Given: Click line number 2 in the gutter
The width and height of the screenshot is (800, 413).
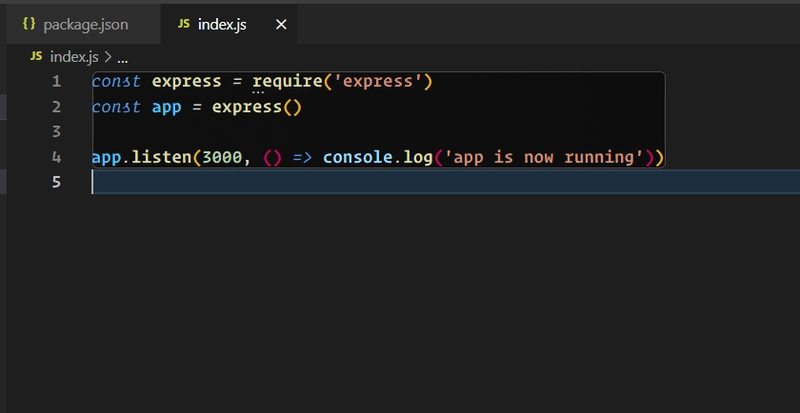Looking at the screenshot, I should 56,106.
